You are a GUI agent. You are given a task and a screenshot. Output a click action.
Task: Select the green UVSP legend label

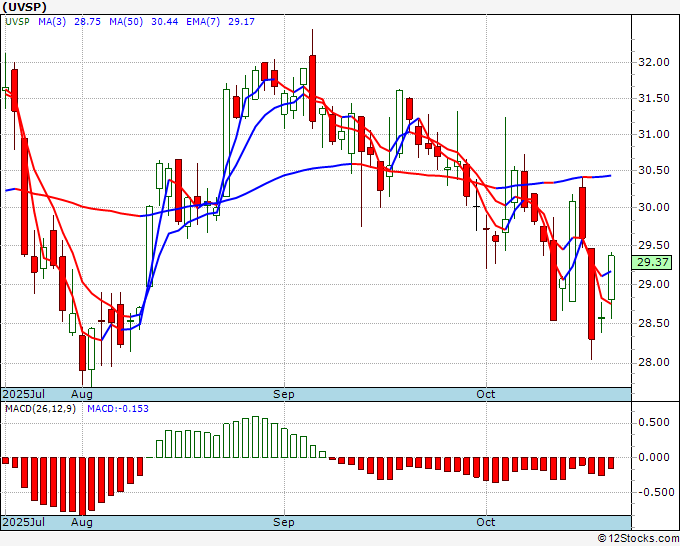pyautogui.click(x=17, y=22)
